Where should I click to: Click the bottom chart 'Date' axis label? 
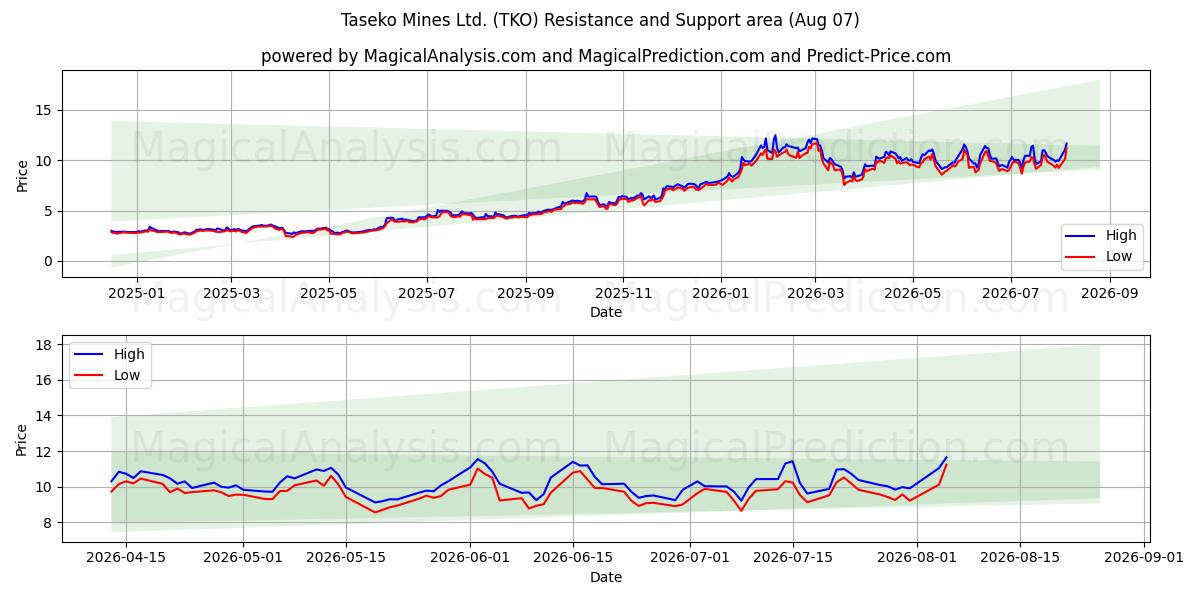point(606,577)
